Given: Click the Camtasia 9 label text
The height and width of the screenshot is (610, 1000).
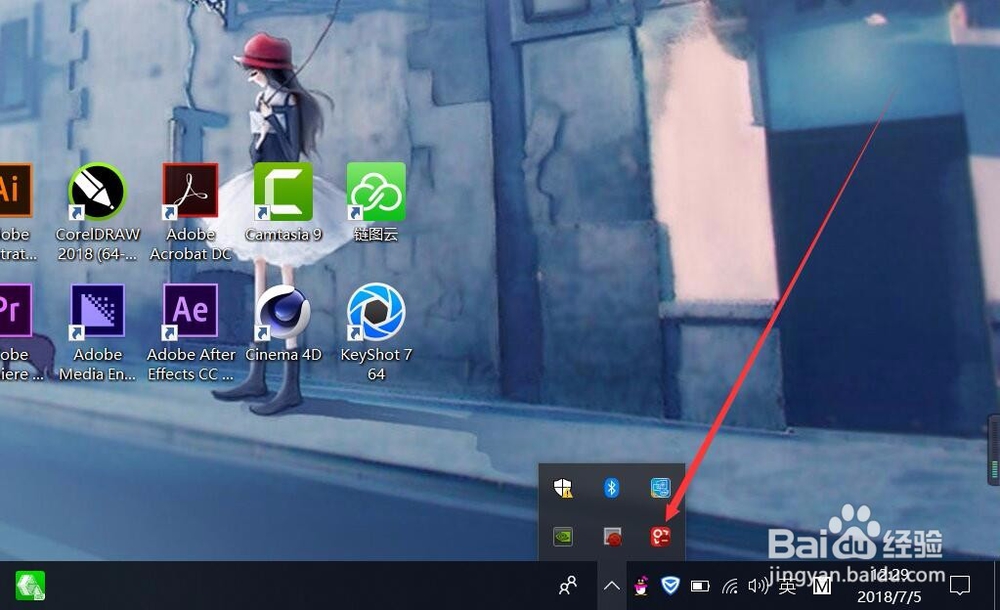Looking at the screenshot, I should pos(283,234).
